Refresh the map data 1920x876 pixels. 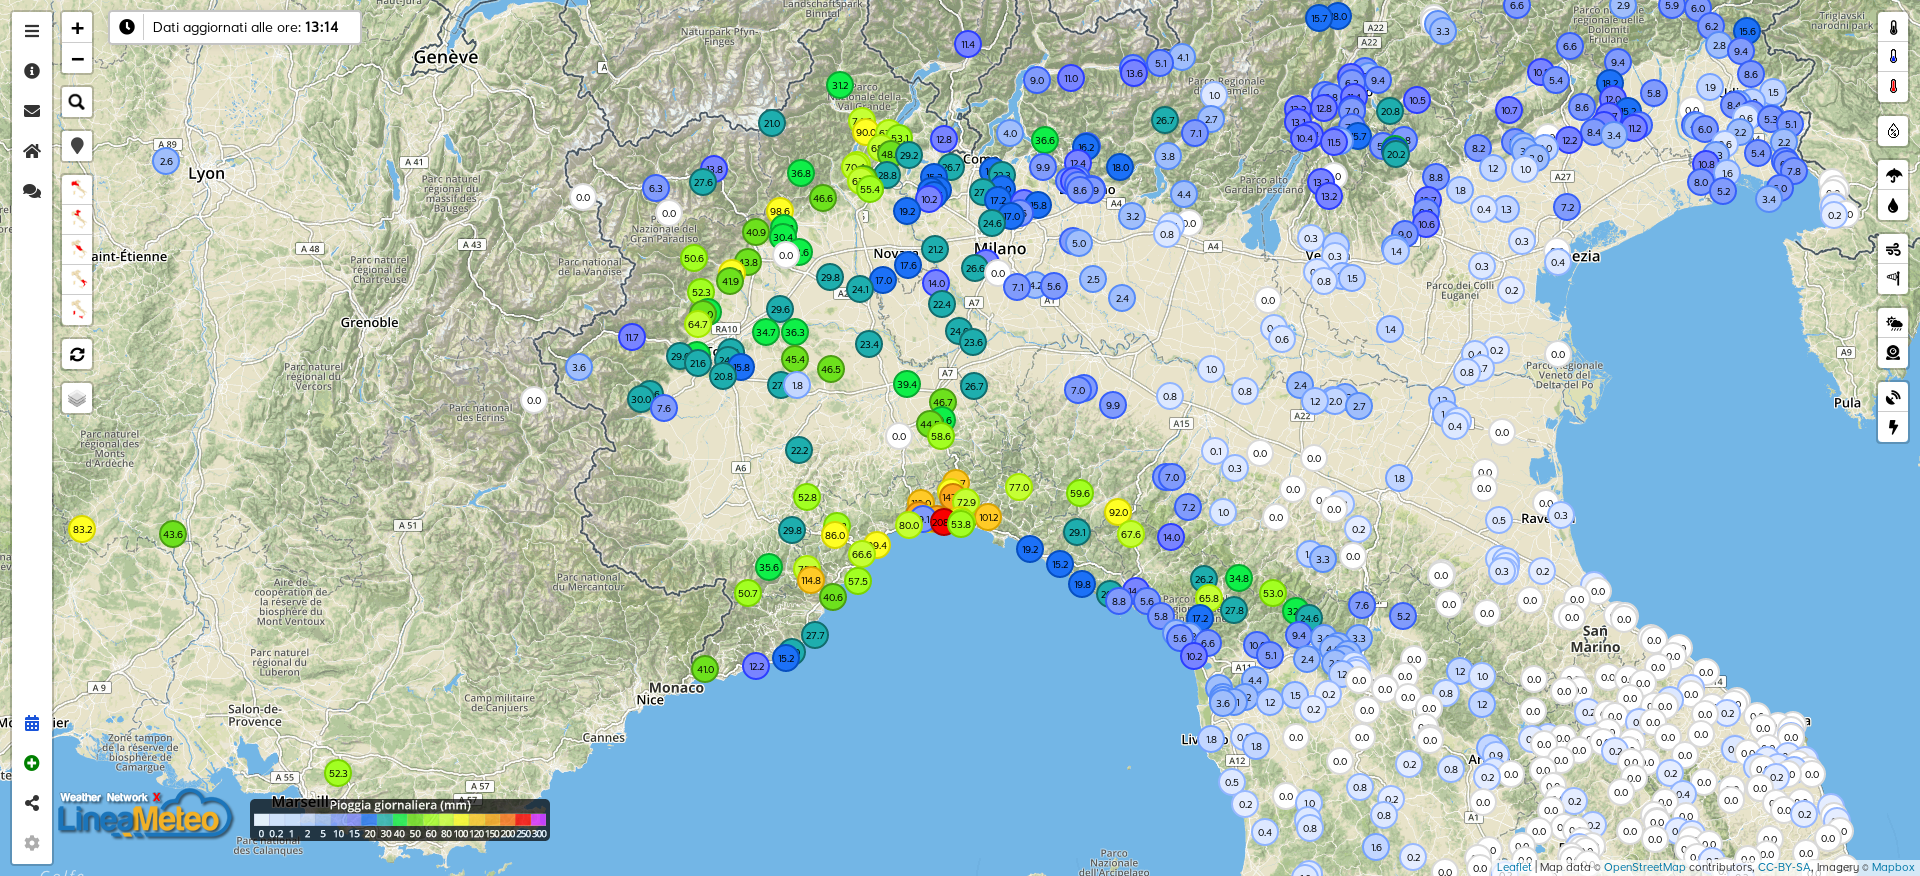[77, 354]
